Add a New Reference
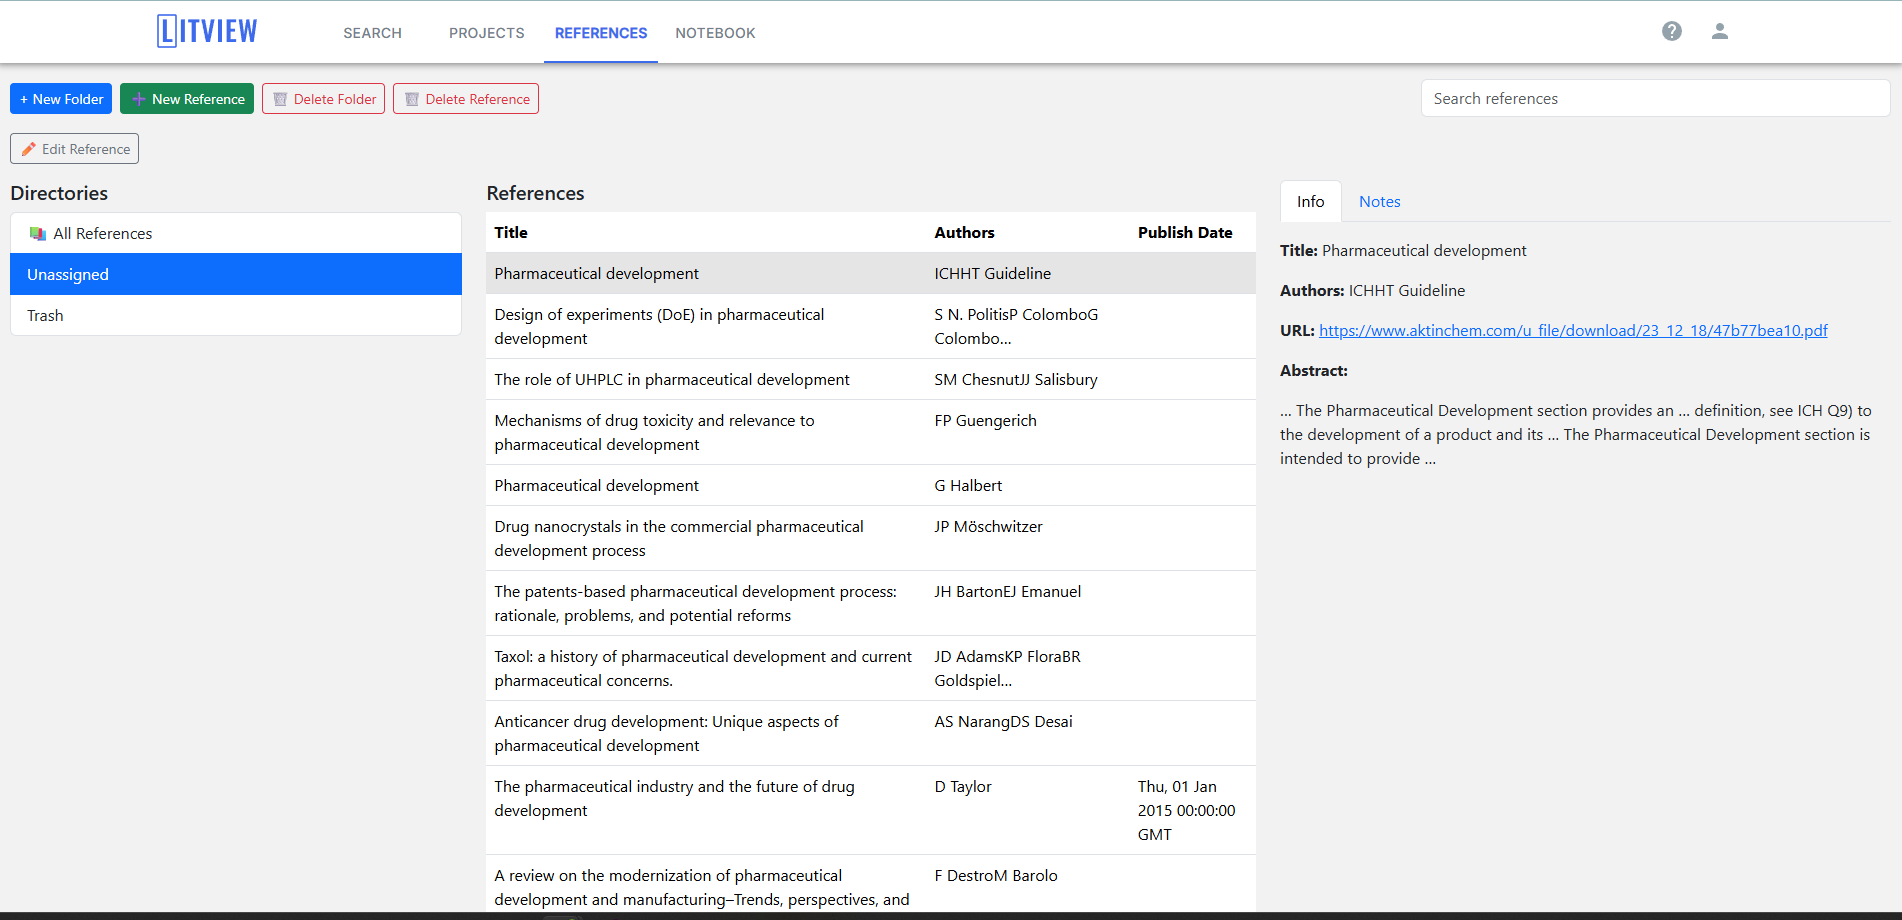This screenshot has height=920, width=1902. click(187, 99)
